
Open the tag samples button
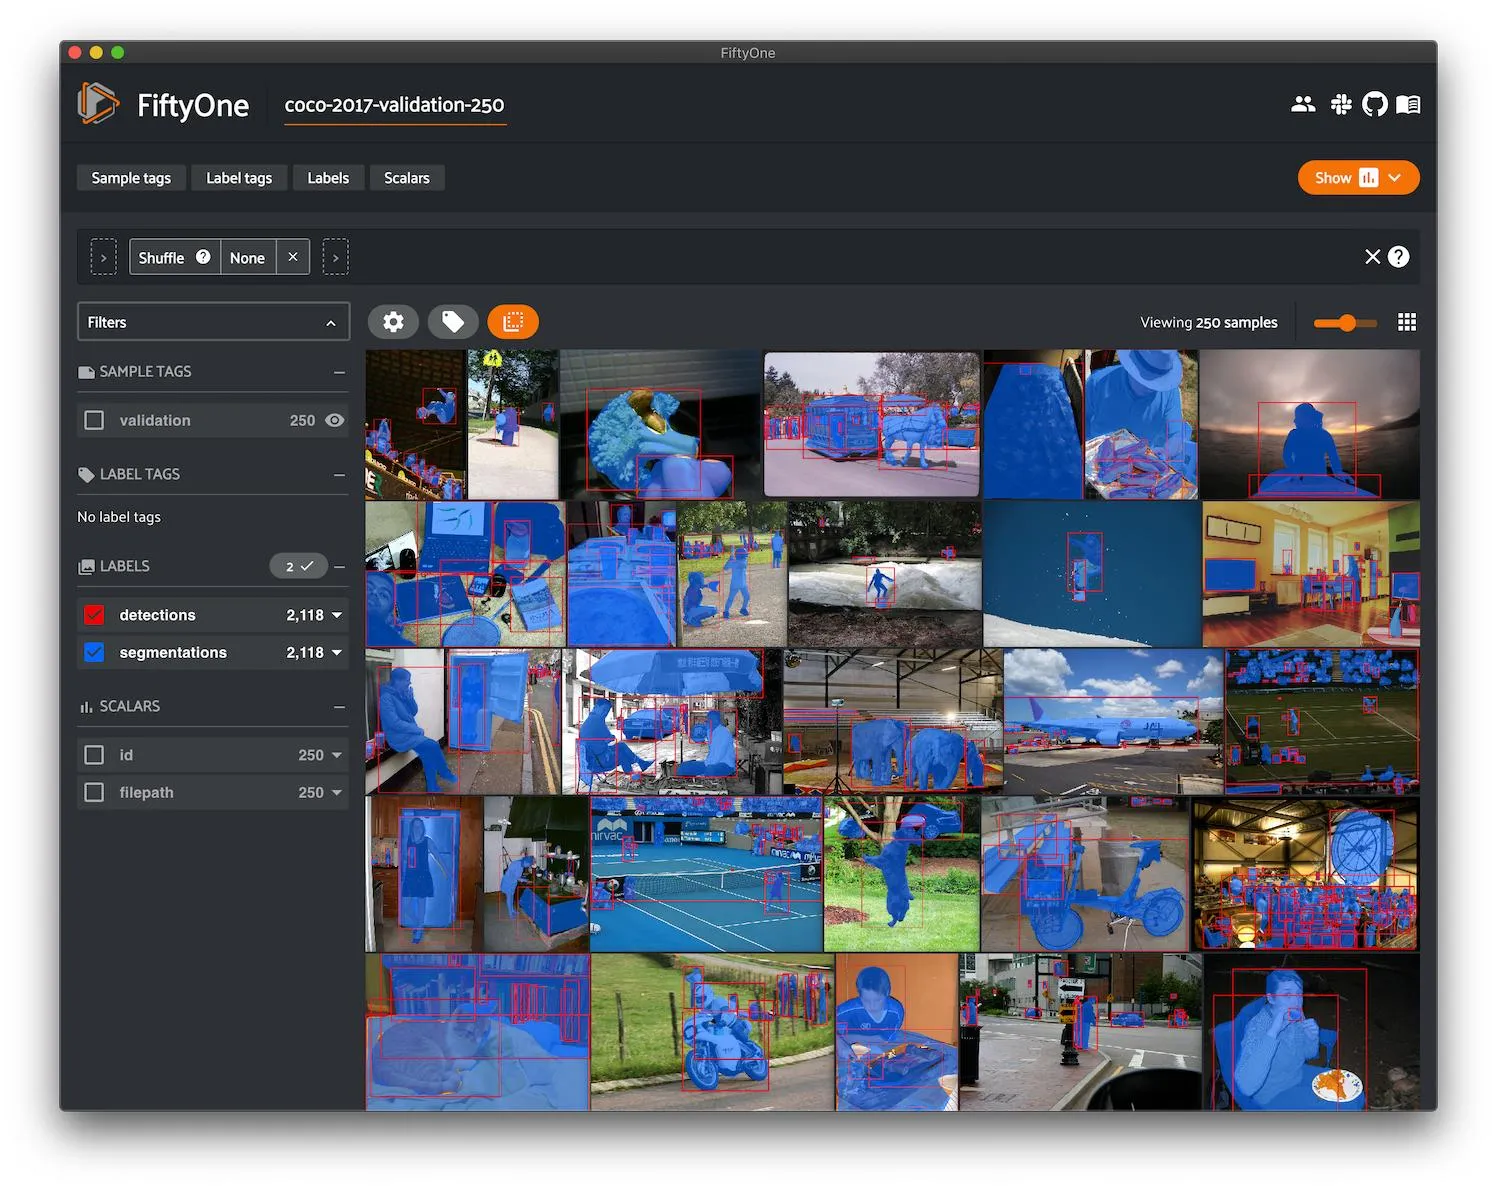[453, 321]
